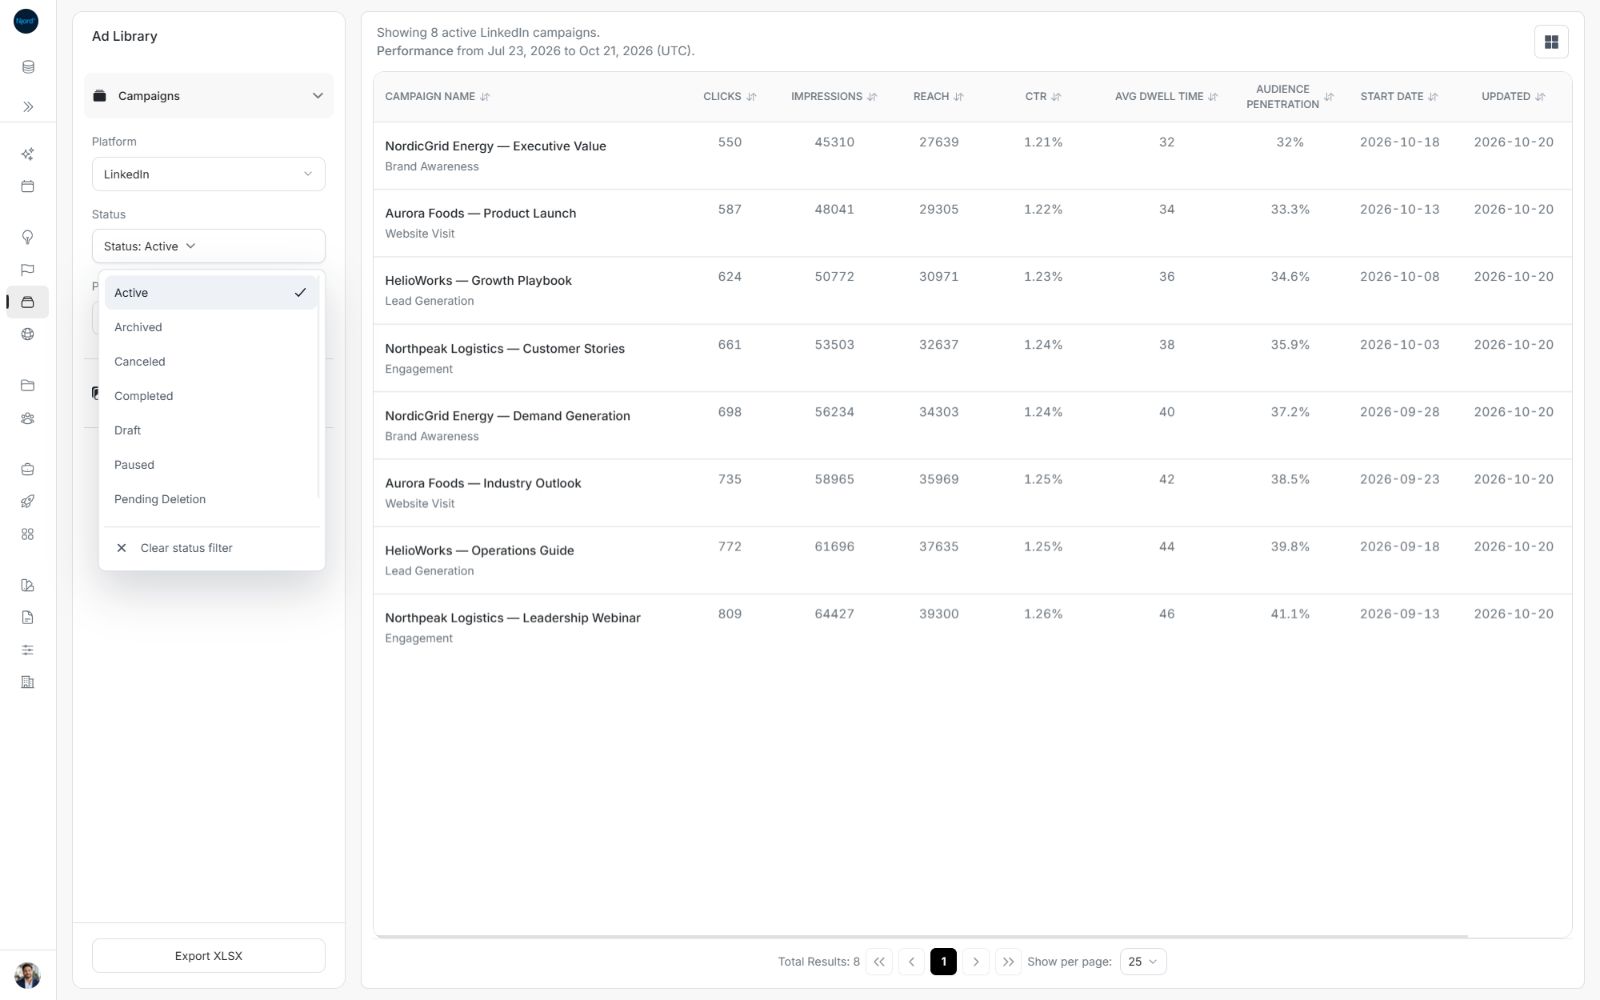Screen dimensions: 1600x1000
Task: Click user avatar at bottom left
Action: 27,975
